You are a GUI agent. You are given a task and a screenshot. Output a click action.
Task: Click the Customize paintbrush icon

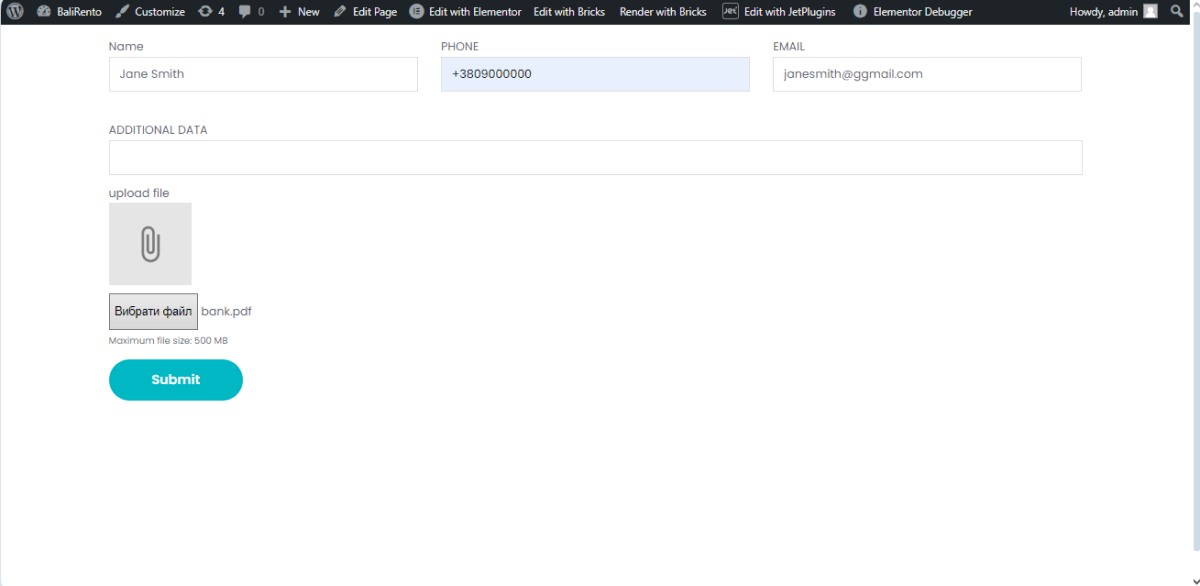coord(122,12)
